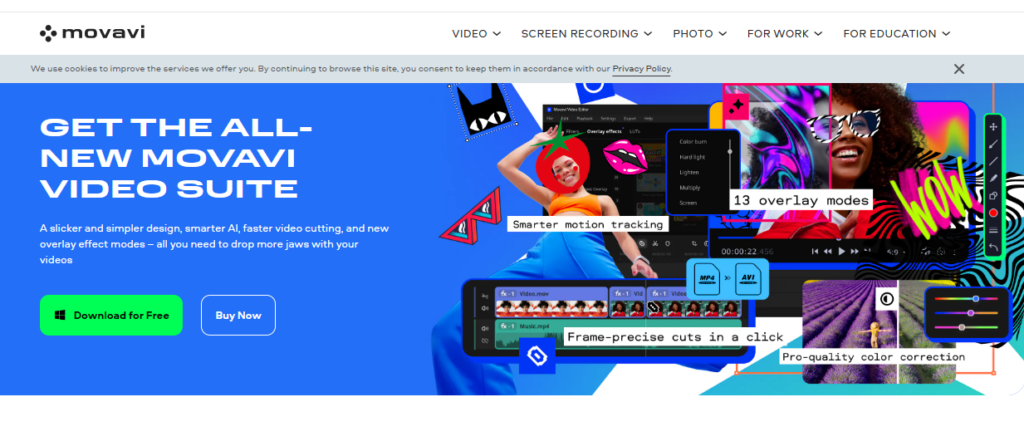
Task: Click the red record dot in toolbar
Action: [x=993, y=213]
